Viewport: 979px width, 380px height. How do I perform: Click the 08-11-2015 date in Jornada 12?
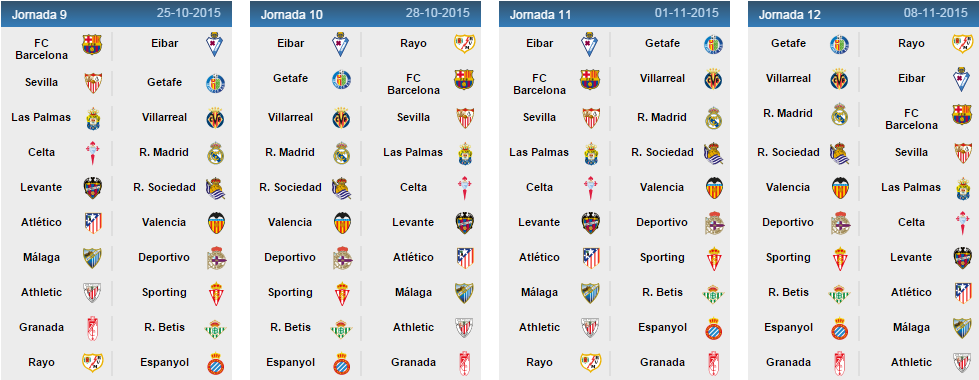935,13
